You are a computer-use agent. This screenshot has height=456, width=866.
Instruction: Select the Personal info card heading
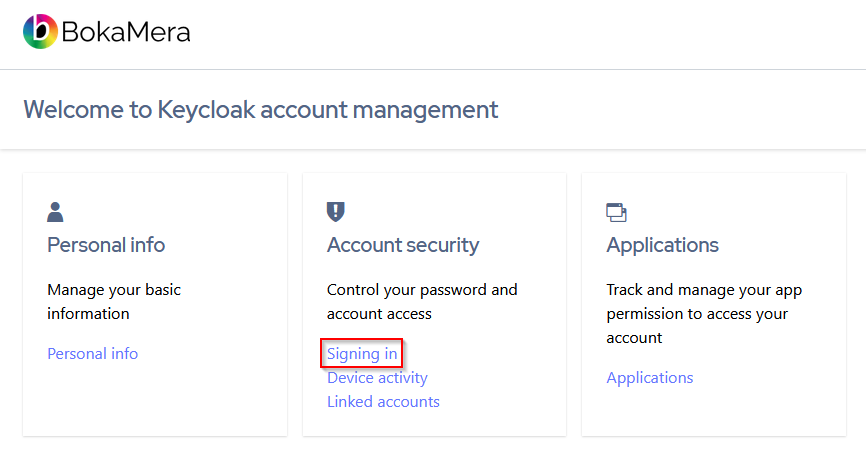[x=106, y=245]
